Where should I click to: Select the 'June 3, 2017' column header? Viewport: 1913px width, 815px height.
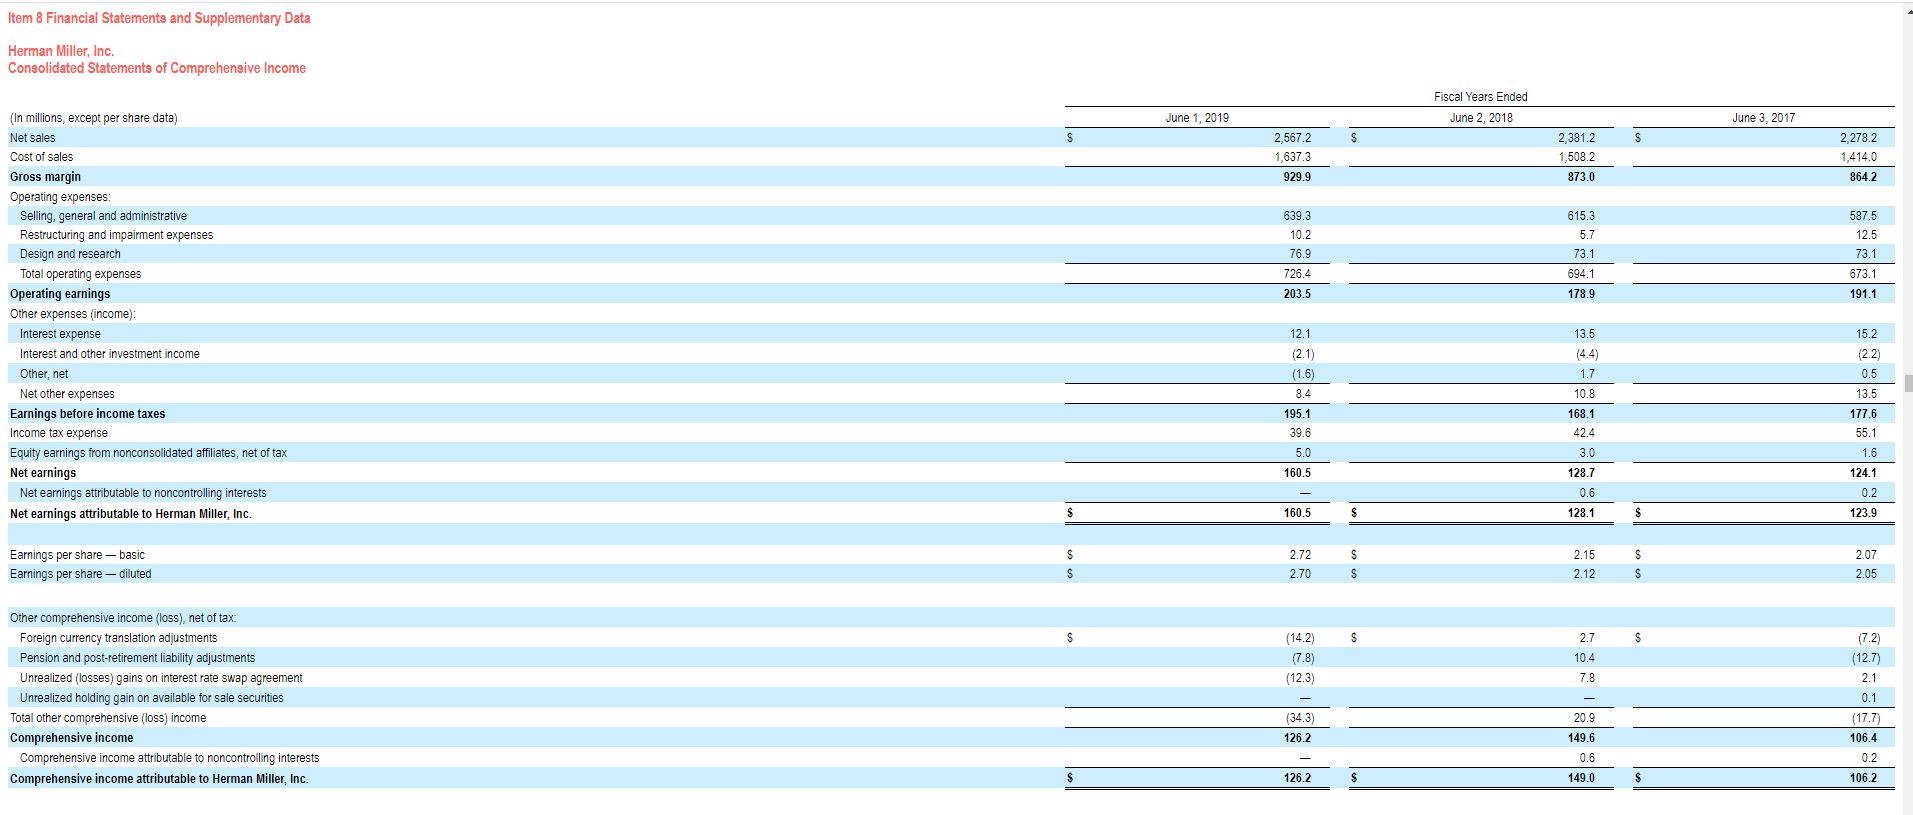[x=1763, y=118]
